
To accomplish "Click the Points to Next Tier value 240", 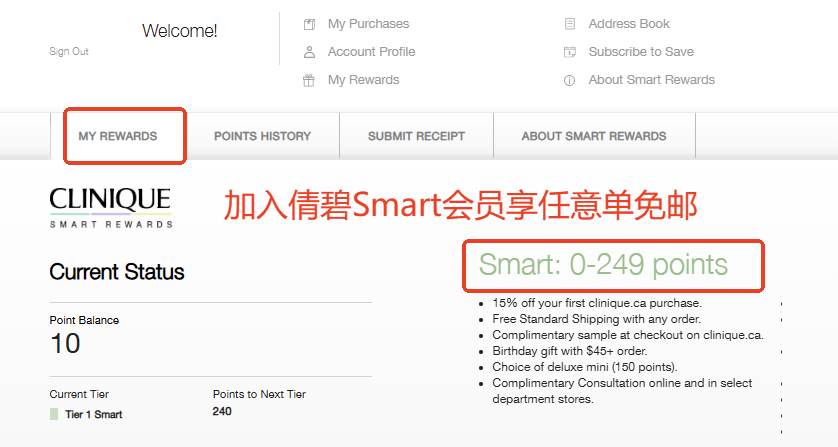I will point(222,411).
